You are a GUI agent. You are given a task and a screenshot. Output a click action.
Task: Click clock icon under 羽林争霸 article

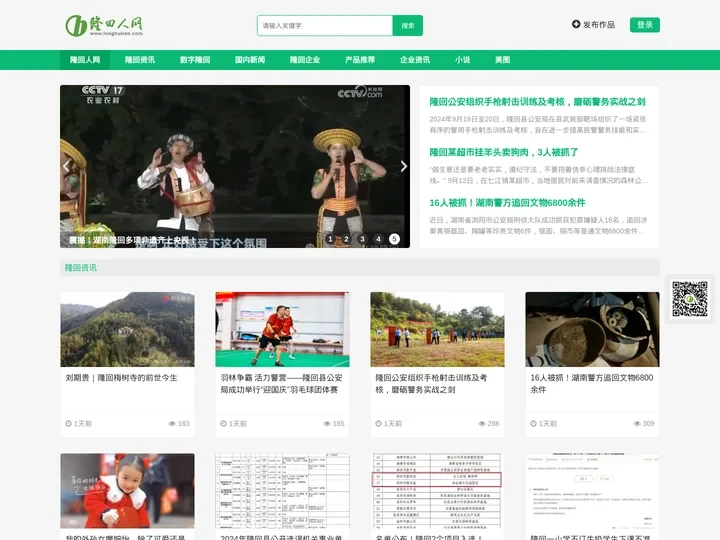pos(223,423)
